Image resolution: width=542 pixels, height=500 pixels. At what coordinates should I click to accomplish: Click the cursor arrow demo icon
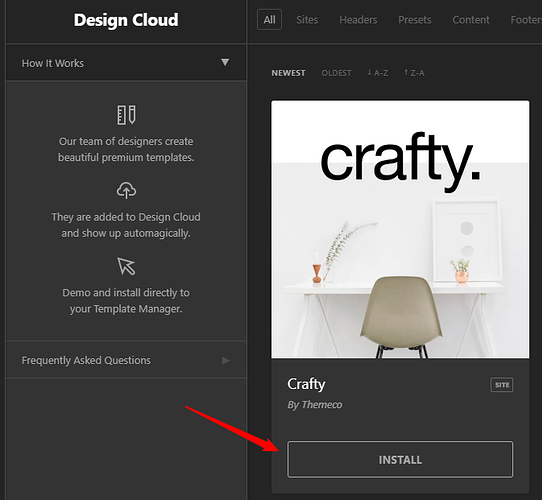point(126,266)
